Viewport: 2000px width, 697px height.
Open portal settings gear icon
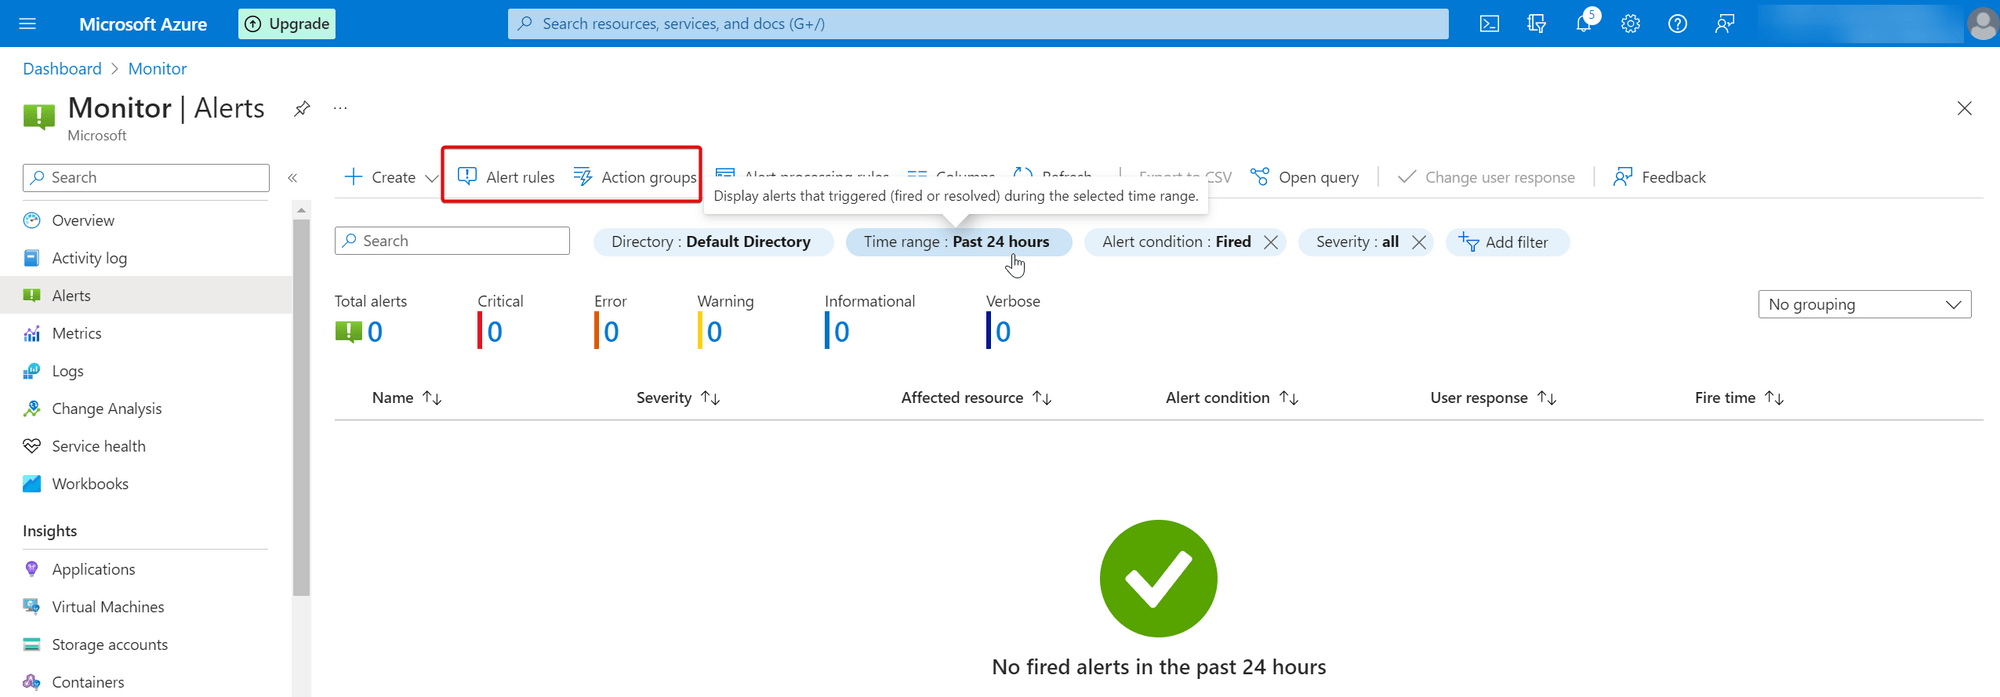[1630, 24]
